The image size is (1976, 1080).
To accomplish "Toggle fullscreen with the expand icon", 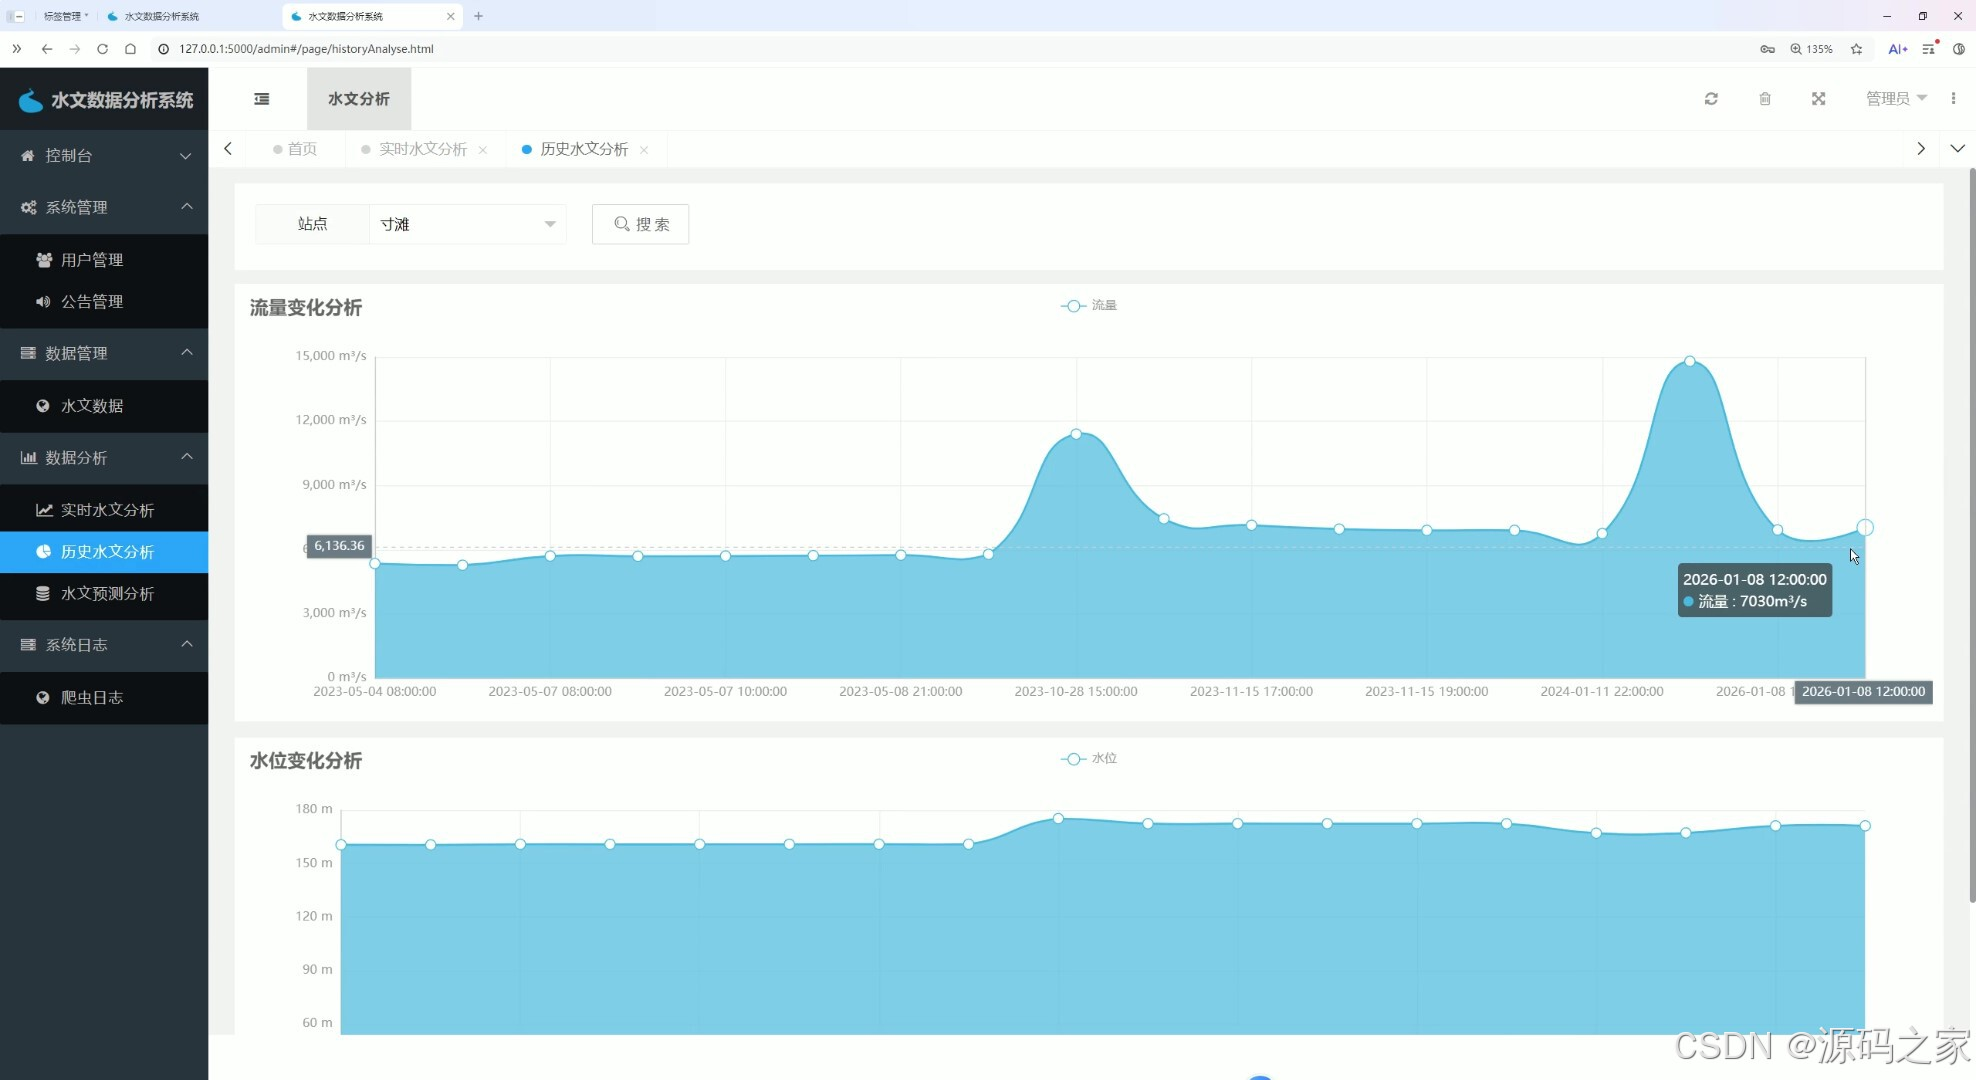I will click(x=1819, y=99).
